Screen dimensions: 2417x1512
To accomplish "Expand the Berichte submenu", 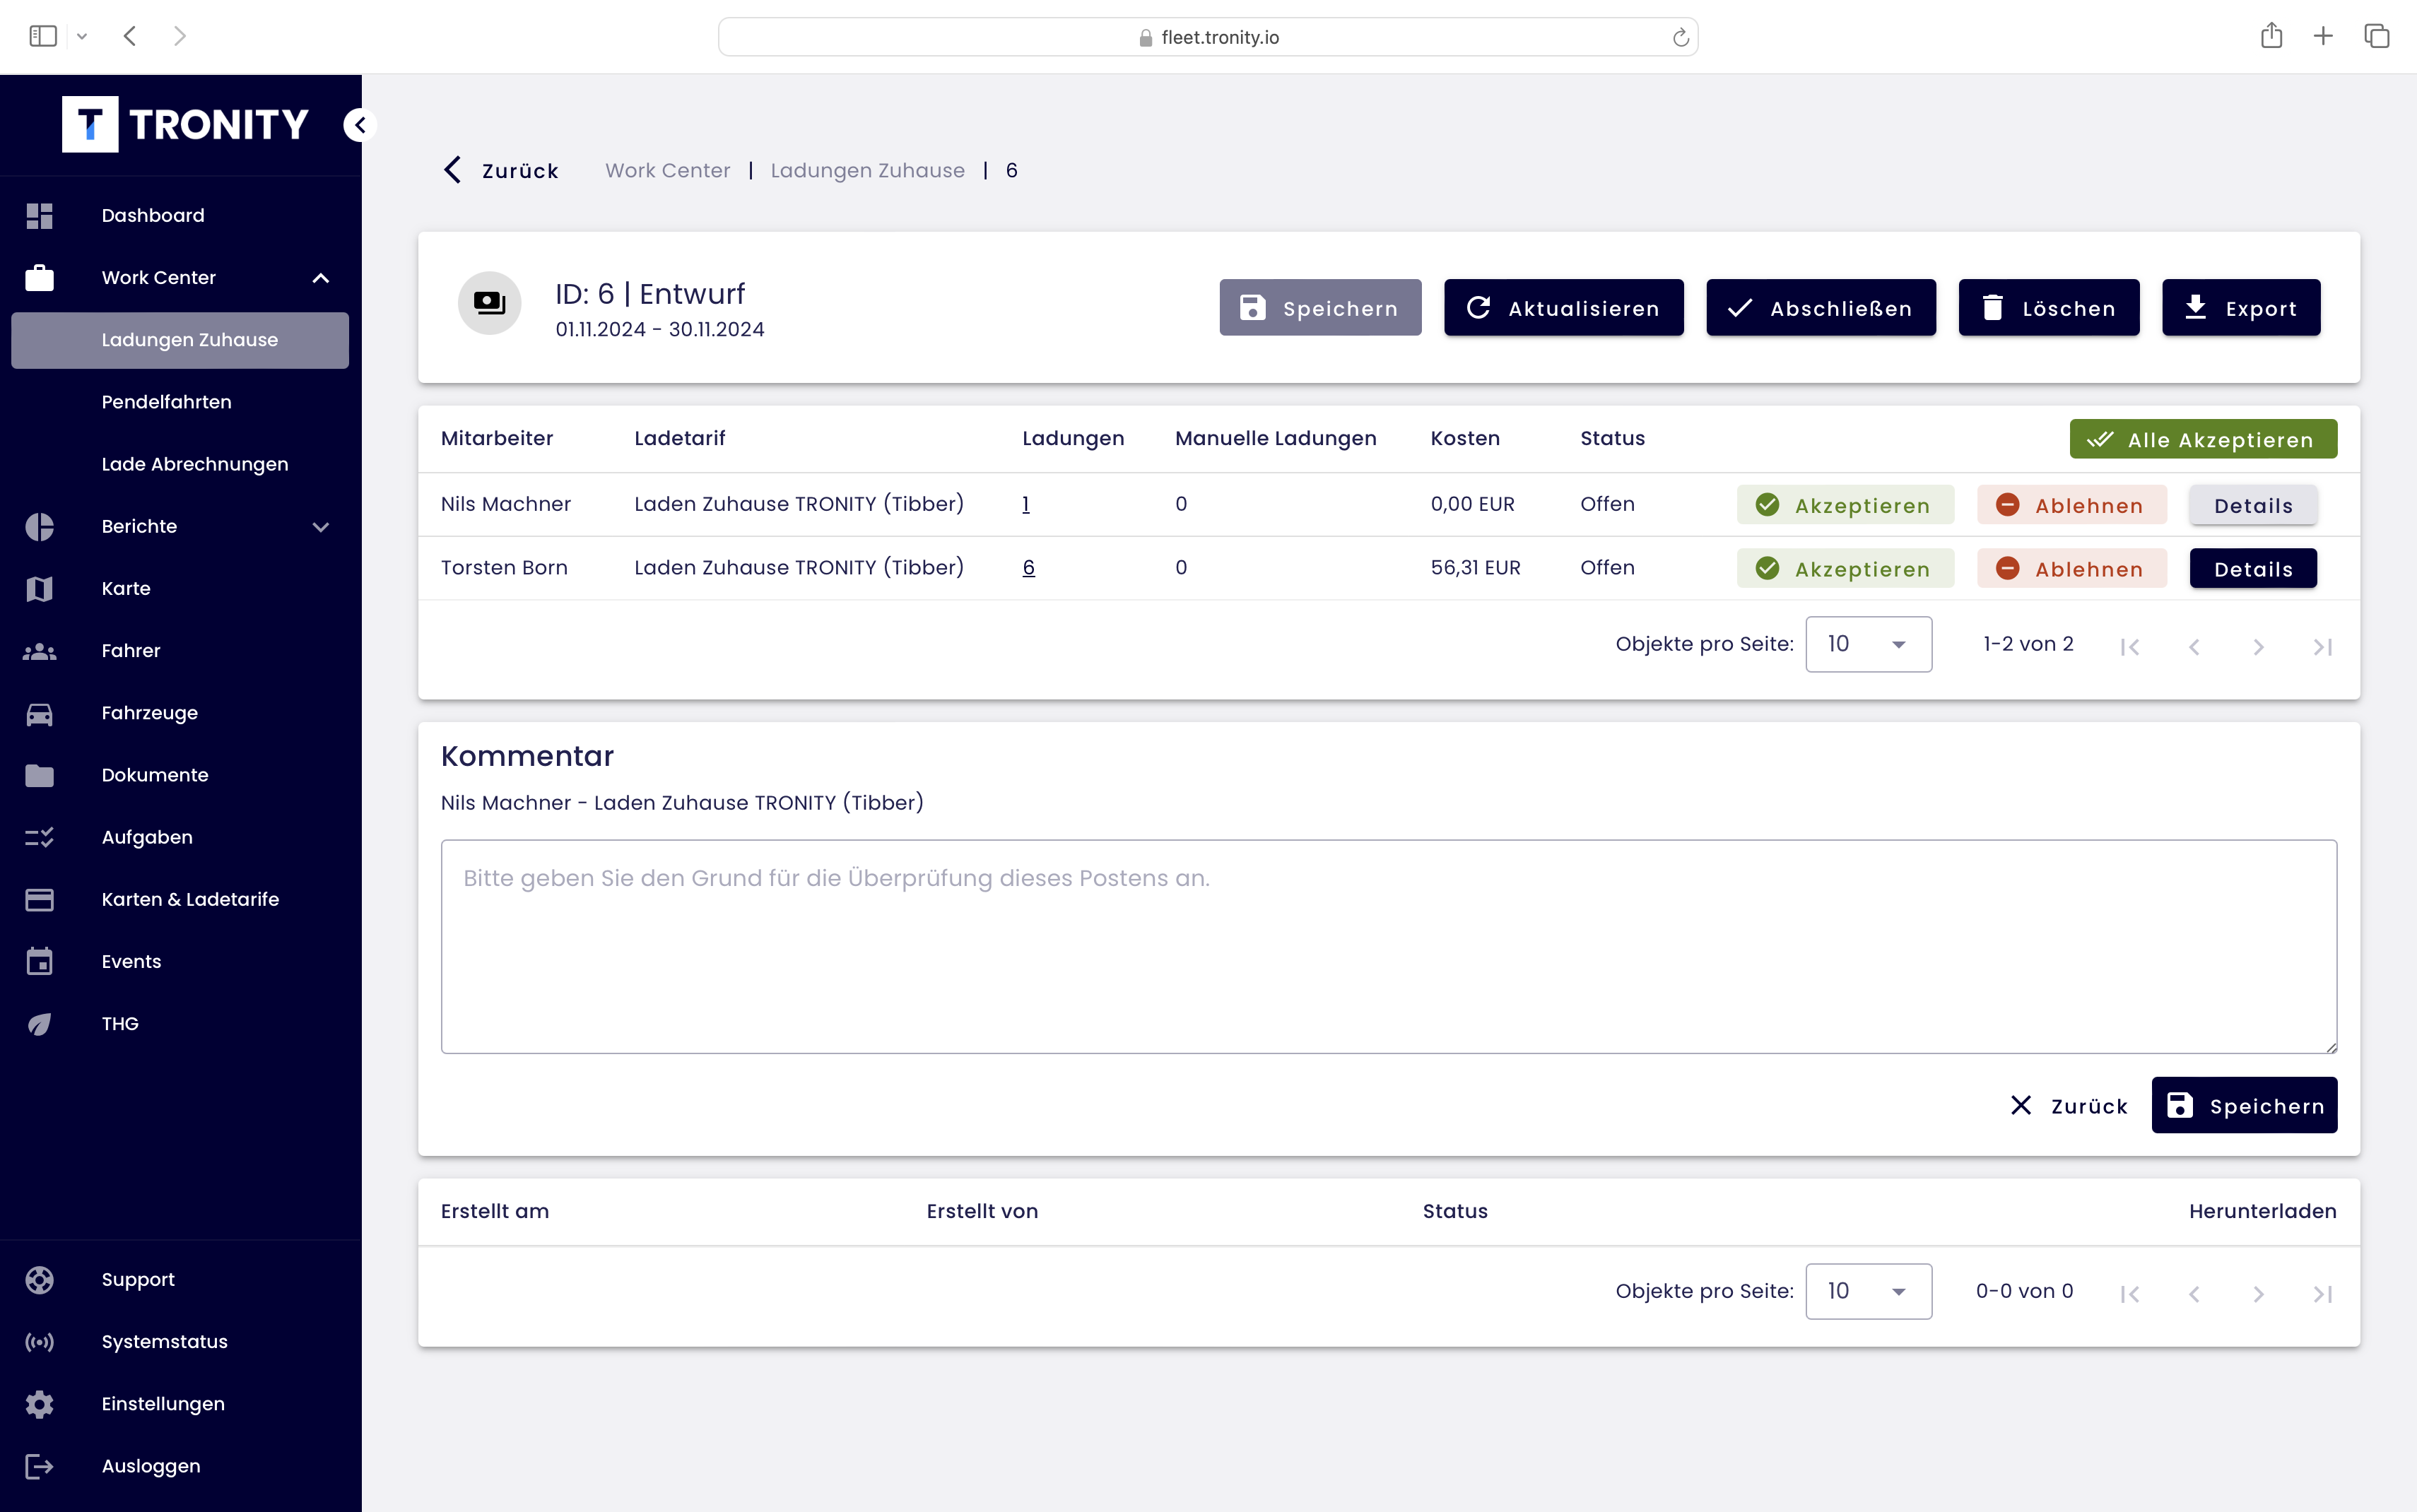I will point(321,527).
